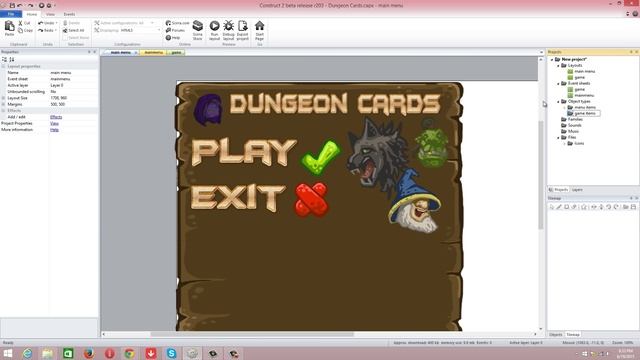640x360 pixels.
Task: Select the arrow pointer tool in Tilemap panel
Action: coord(551,207)
